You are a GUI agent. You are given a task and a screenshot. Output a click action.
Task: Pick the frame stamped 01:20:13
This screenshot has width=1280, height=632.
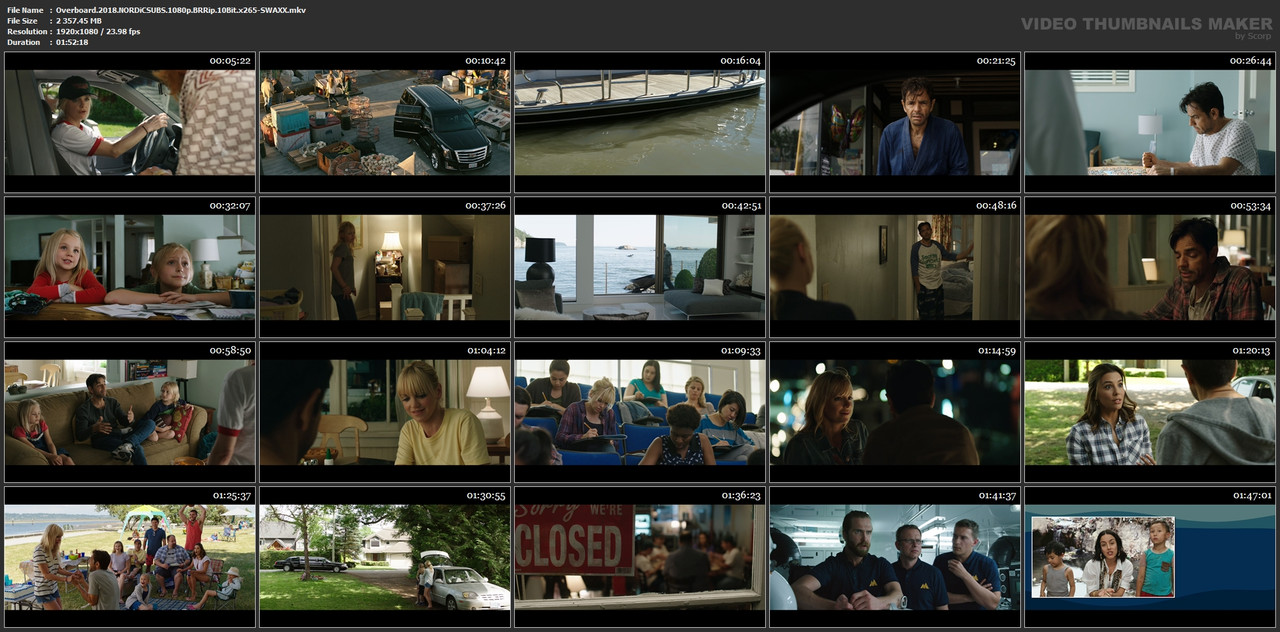point(1150,412)
